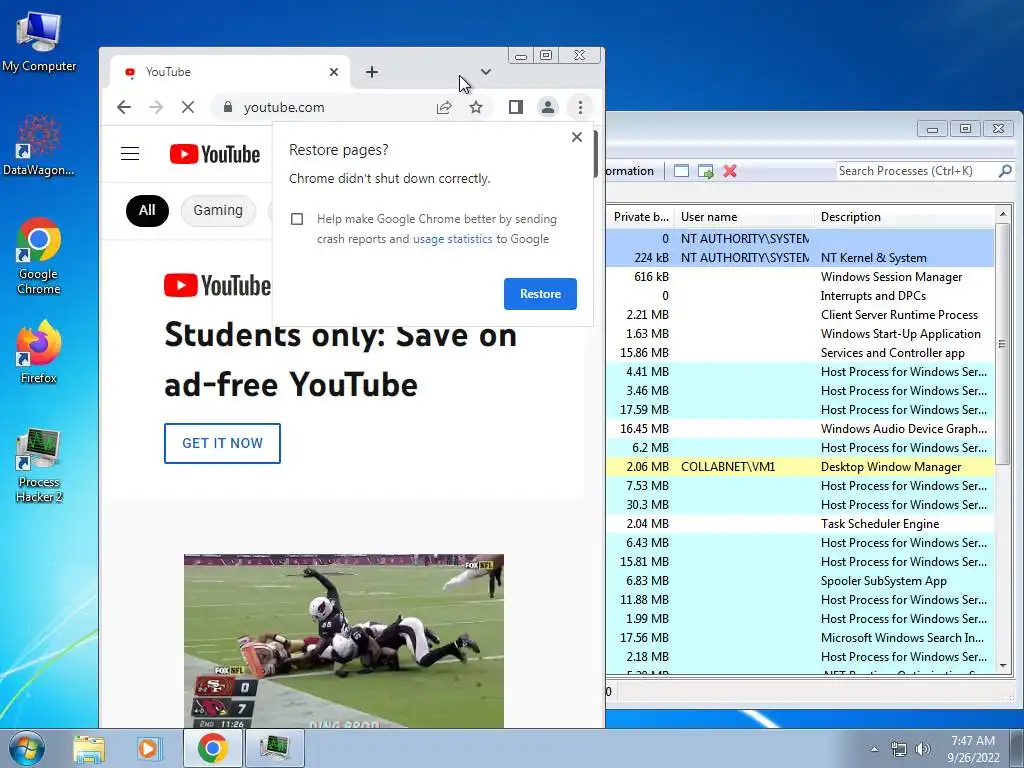Click the find-window-and-thread icon in Process Hacker

click(705, 171)
